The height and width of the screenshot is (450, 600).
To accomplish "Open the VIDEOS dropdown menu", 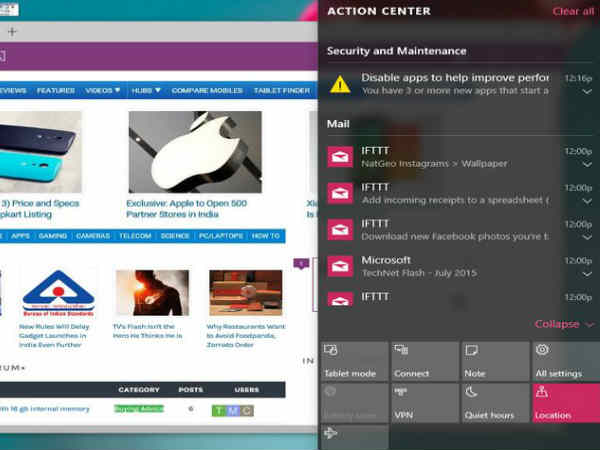I will pos(103,91).
